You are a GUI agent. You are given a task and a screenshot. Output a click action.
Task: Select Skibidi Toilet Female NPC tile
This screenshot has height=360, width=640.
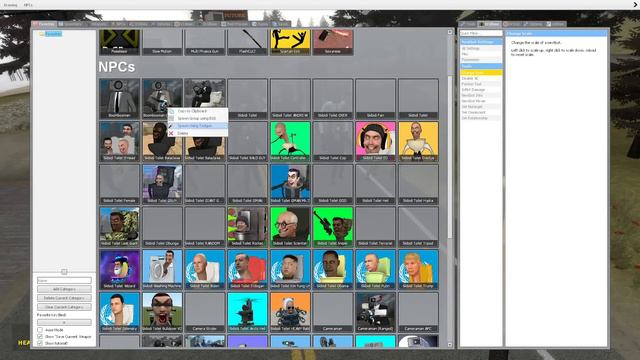click(120, 184)
